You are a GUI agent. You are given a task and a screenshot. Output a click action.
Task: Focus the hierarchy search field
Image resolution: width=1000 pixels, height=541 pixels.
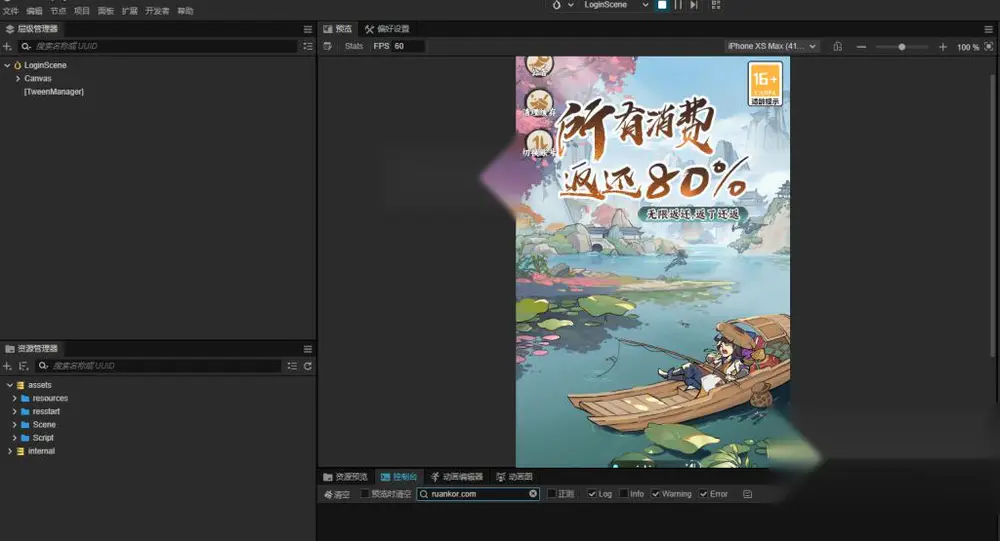pyautogui.click(x=165, y=47)
